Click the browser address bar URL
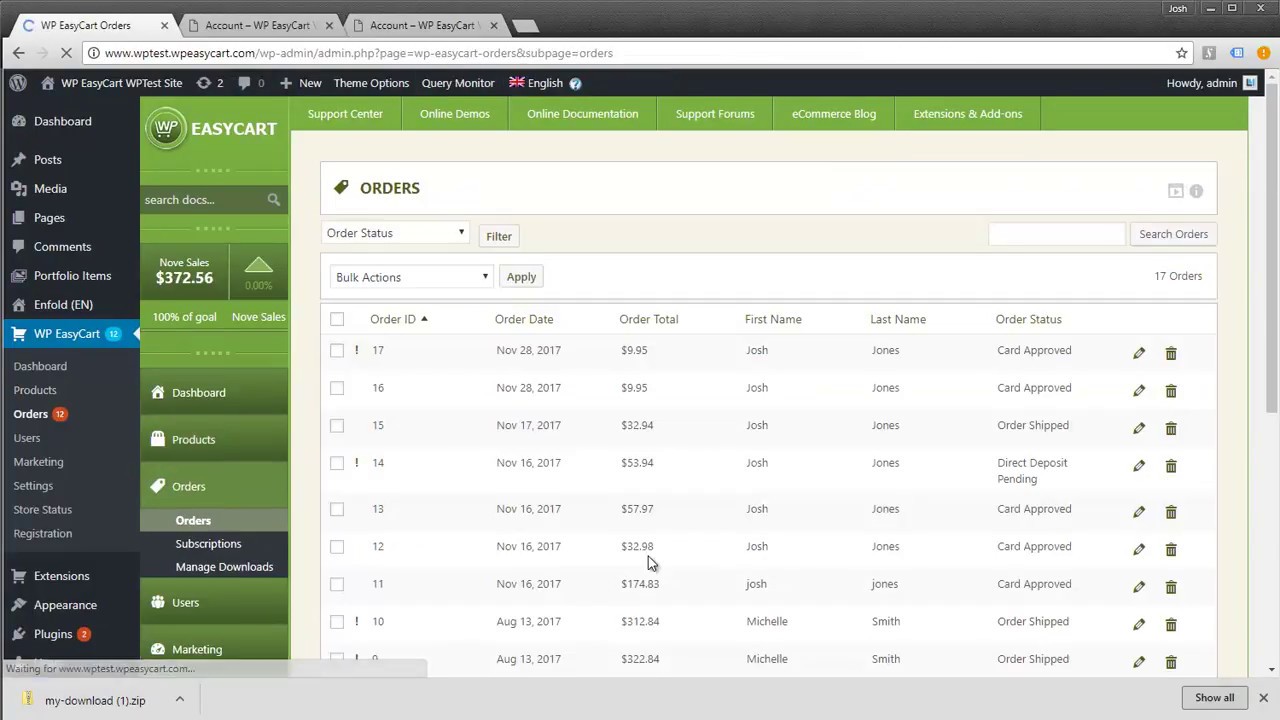 pyautogui.click(x=358, y=53)
